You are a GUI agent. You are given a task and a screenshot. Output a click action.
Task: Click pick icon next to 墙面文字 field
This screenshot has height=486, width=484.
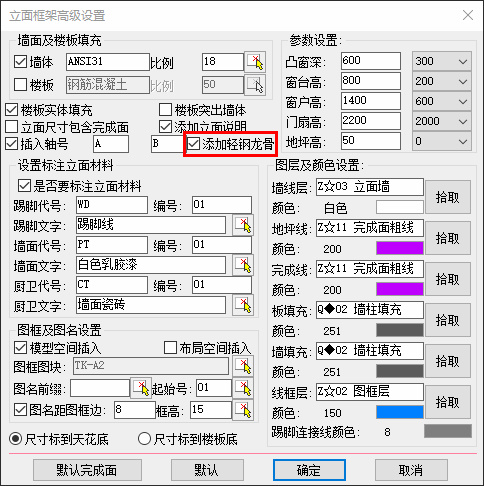coord(243,265)
